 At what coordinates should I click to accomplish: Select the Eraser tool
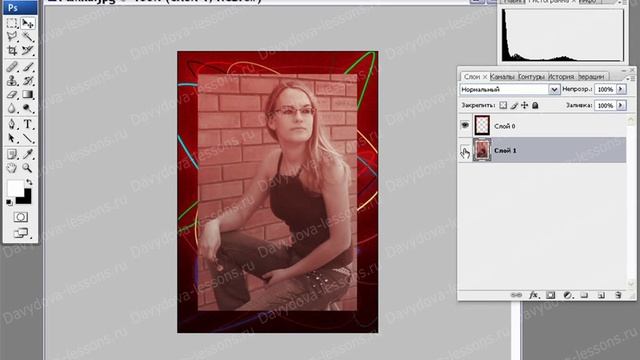click(x=12, y=94)
